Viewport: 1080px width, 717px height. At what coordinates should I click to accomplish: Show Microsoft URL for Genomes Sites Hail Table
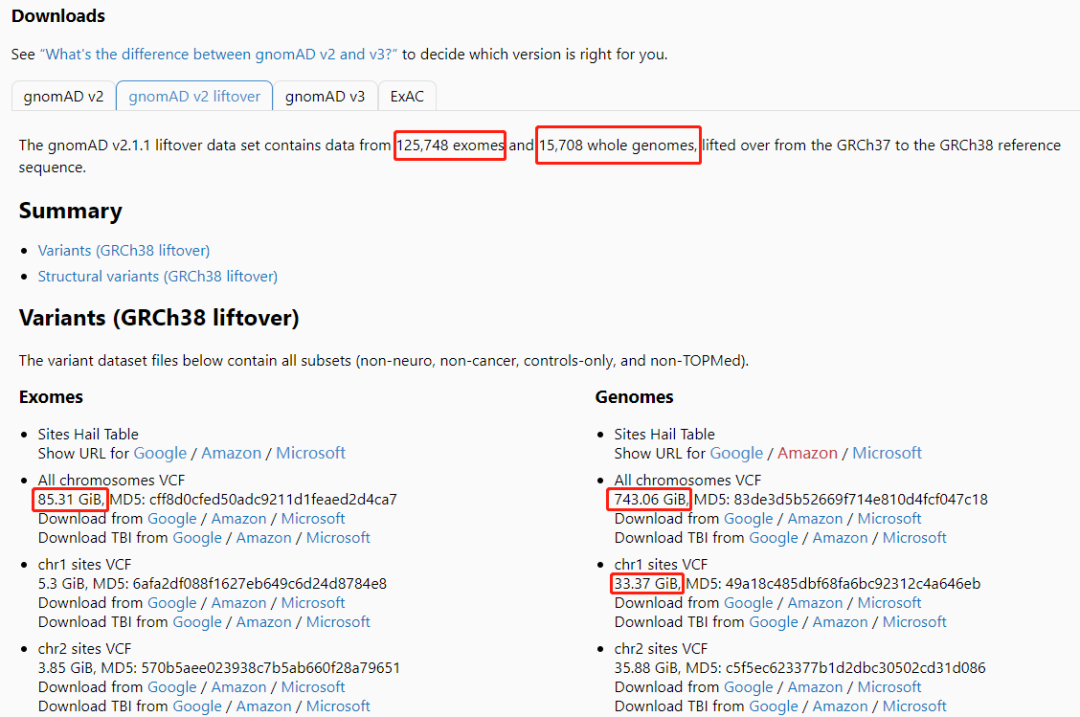887,453
